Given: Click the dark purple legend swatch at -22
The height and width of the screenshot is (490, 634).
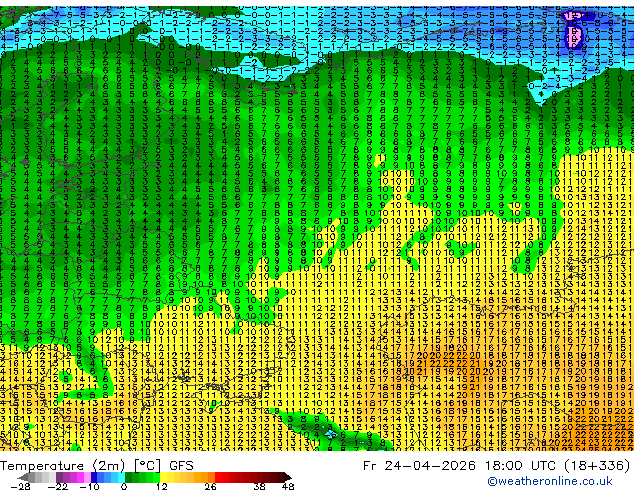Looking at the screenshot, I should click(59, 477).
